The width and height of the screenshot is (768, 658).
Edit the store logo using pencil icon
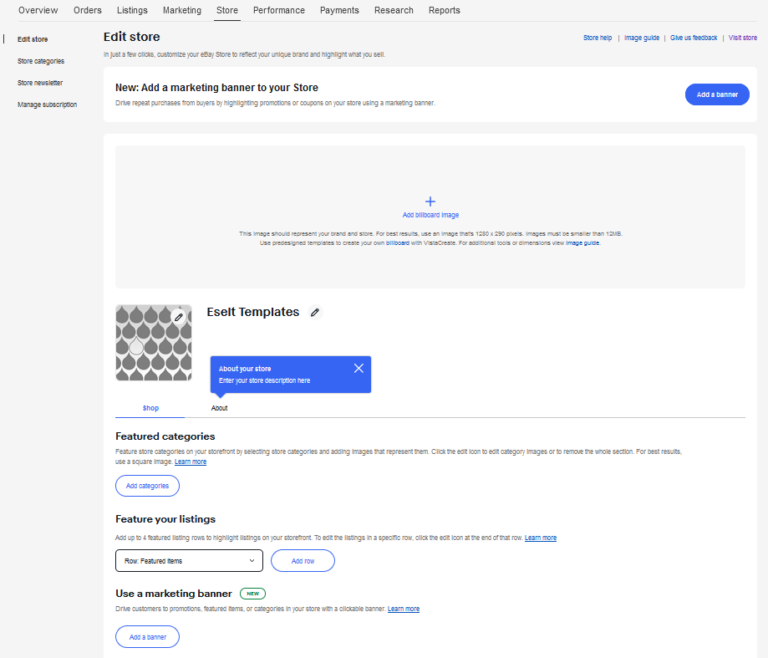179,316
